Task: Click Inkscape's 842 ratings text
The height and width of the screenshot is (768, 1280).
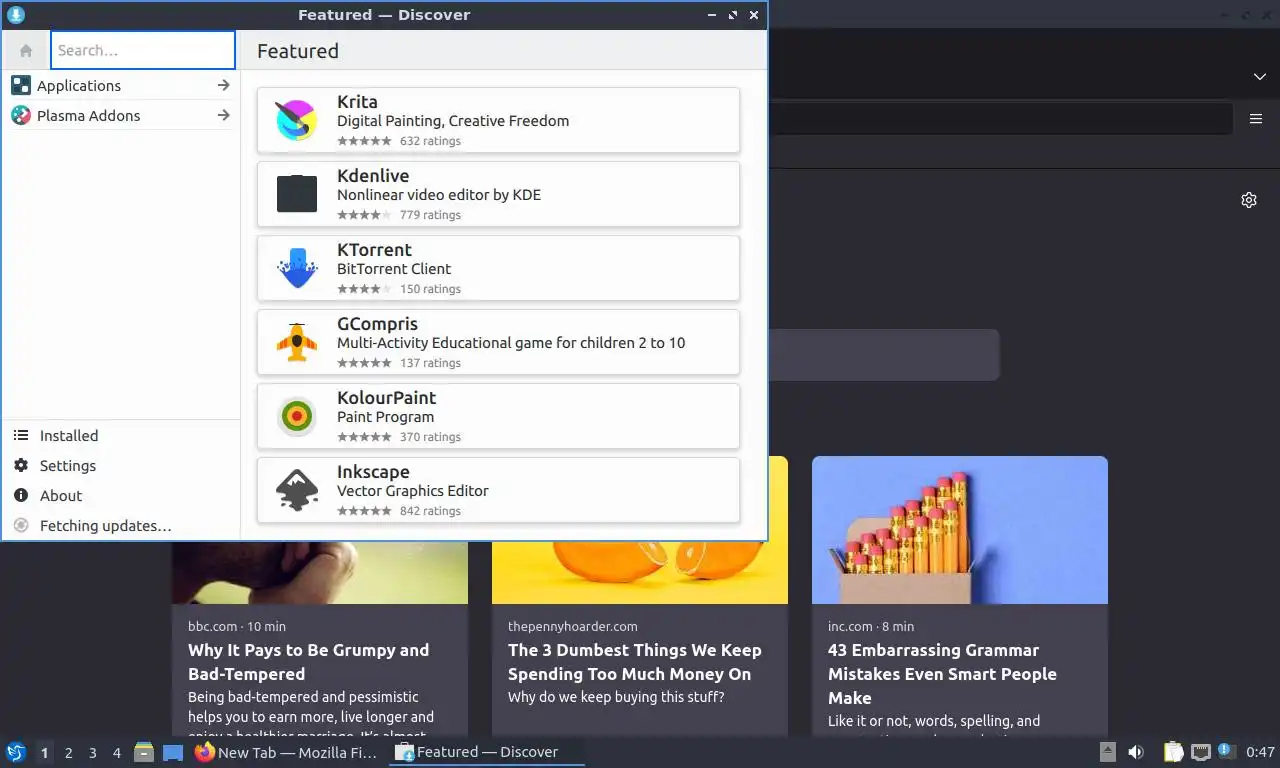Action: (430, 511)
